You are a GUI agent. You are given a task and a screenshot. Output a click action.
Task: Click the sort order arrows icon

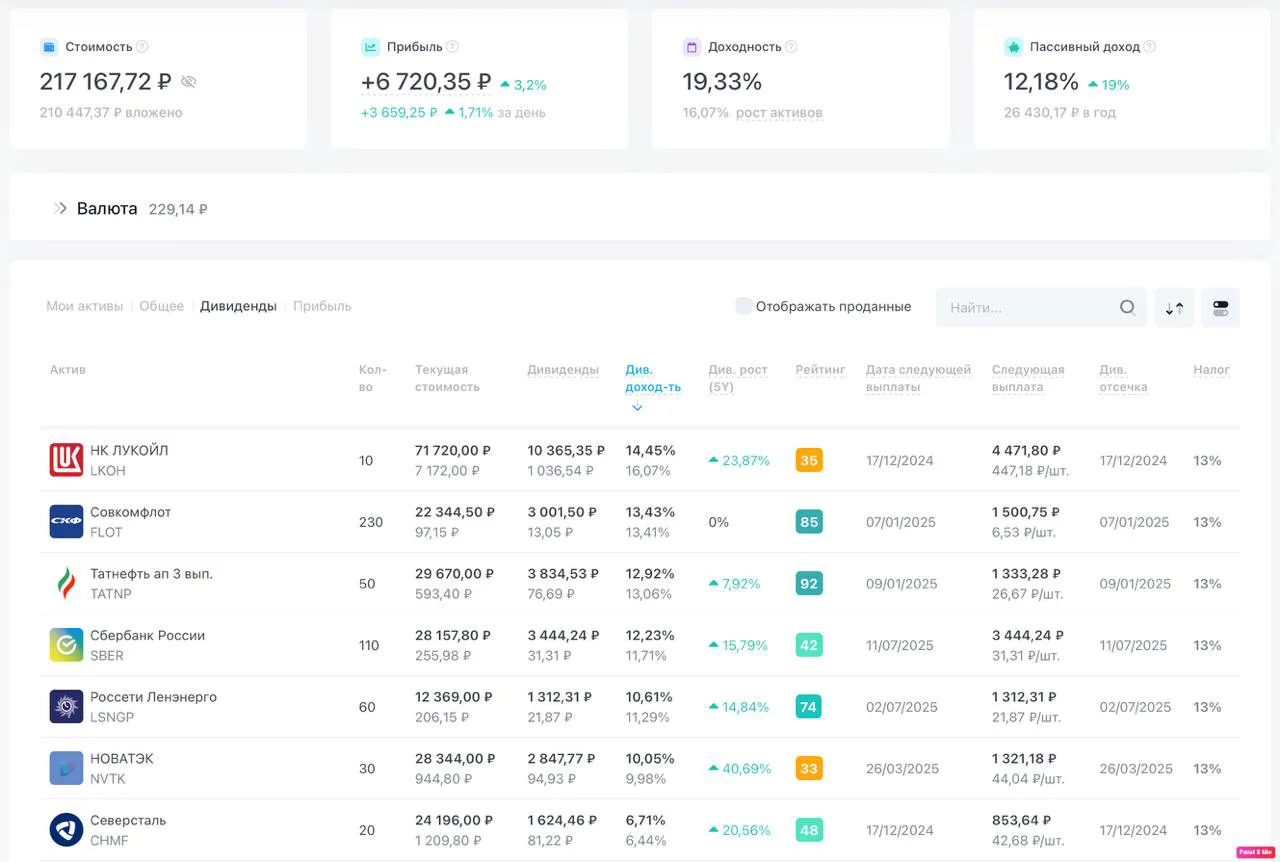coord(1174,308)
